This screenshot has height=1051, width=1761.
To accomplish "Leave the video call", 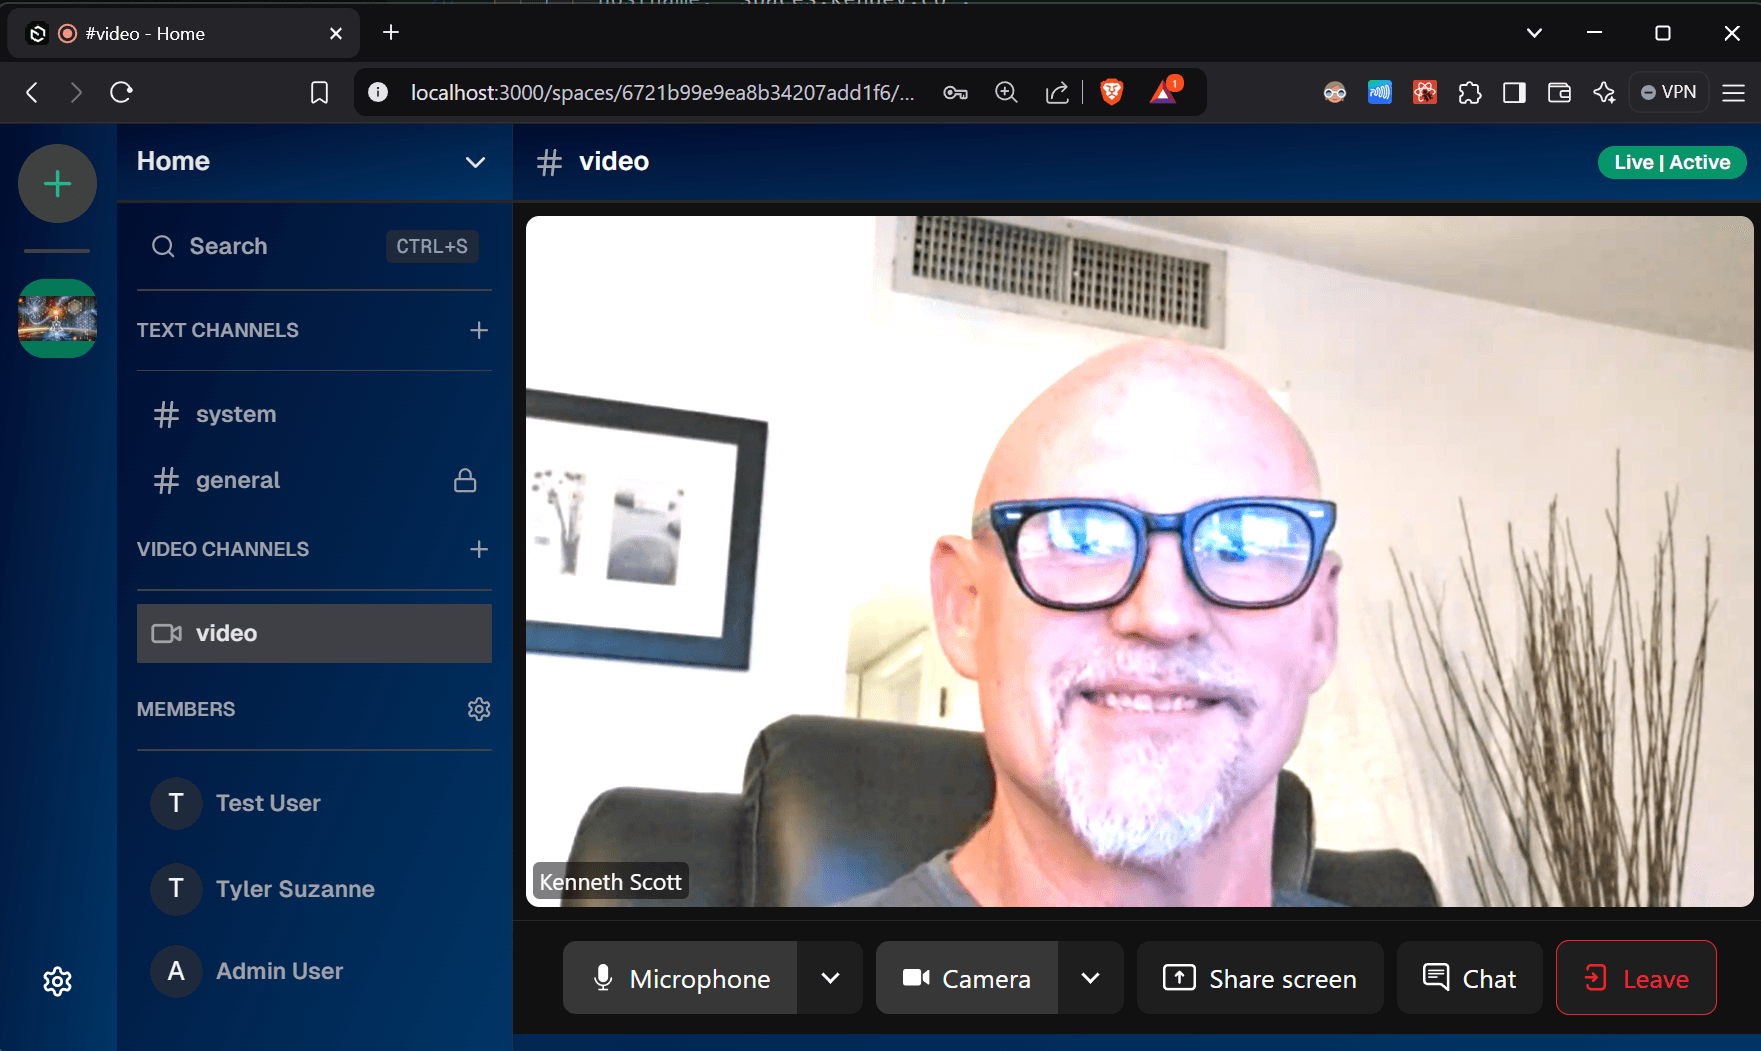I will click(1636, 978).
